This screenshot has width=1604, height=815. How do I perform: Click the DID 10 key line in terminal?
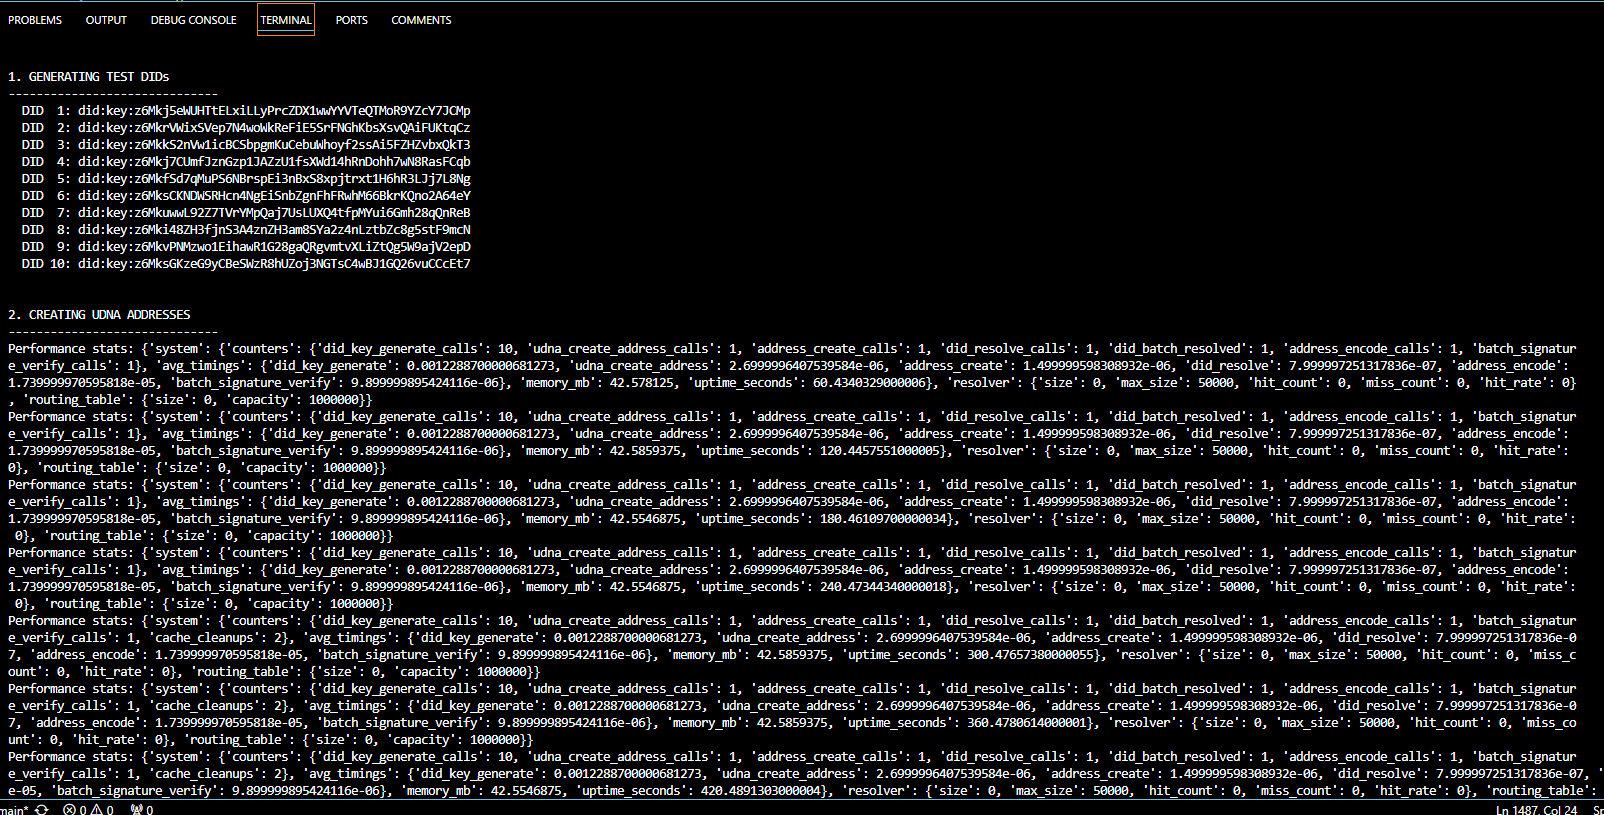[245, 264]
